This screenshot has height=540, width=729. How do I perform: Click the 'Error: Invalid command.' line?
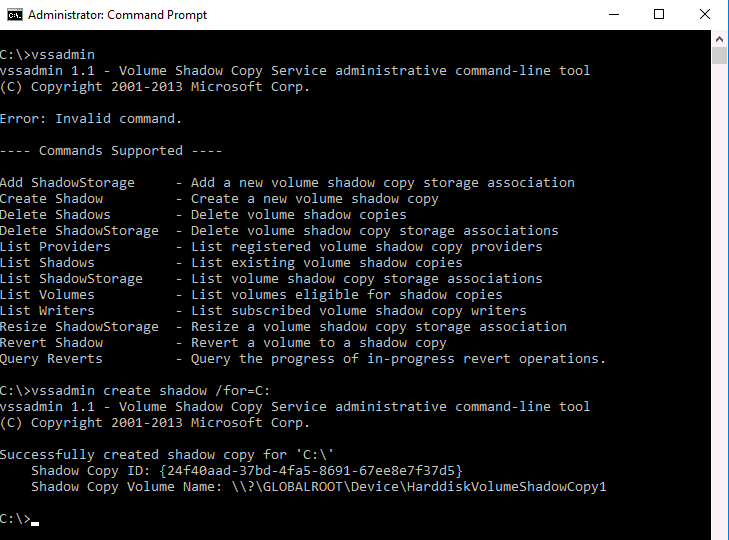pyautogui.click(x=91, y=119)
